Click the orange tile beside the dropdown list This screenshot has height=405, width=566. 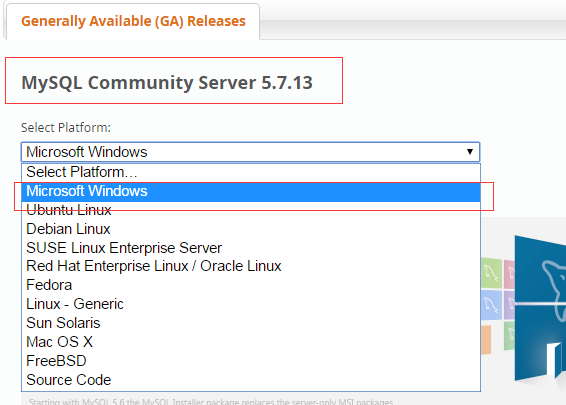point(486,340)
